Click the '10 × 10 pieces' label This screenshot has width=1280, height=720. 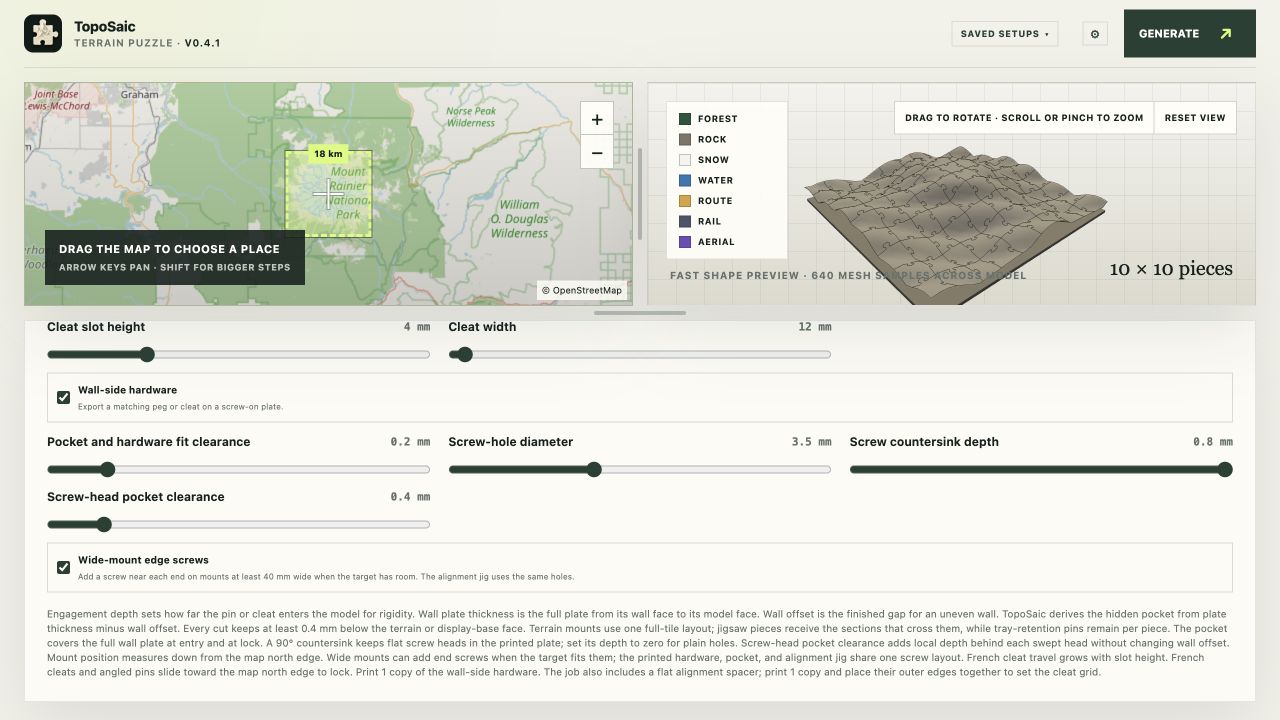tap(1171, 269)
